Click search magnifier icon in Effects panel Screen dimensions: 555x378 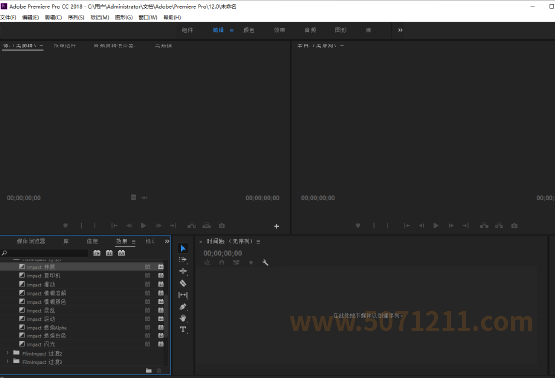[4, 253]
